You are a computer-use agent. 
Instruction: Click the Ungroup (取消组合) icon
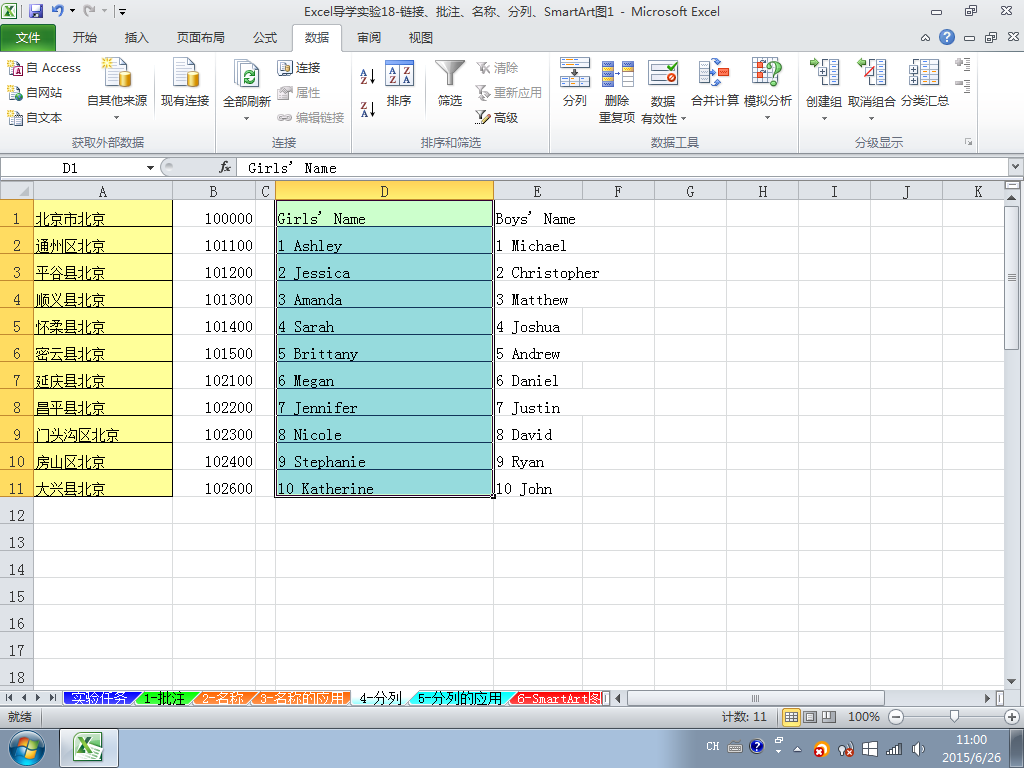click(x=872, y=72)
